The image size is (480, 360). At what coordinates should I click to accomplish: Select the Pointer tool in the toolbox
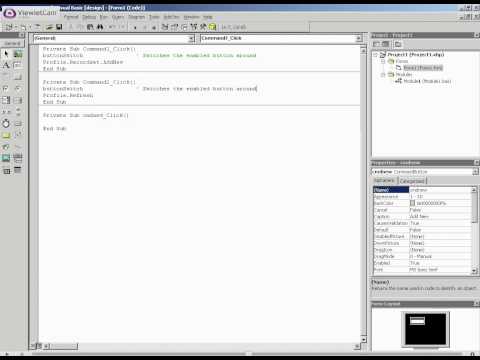tap(6, 54)
